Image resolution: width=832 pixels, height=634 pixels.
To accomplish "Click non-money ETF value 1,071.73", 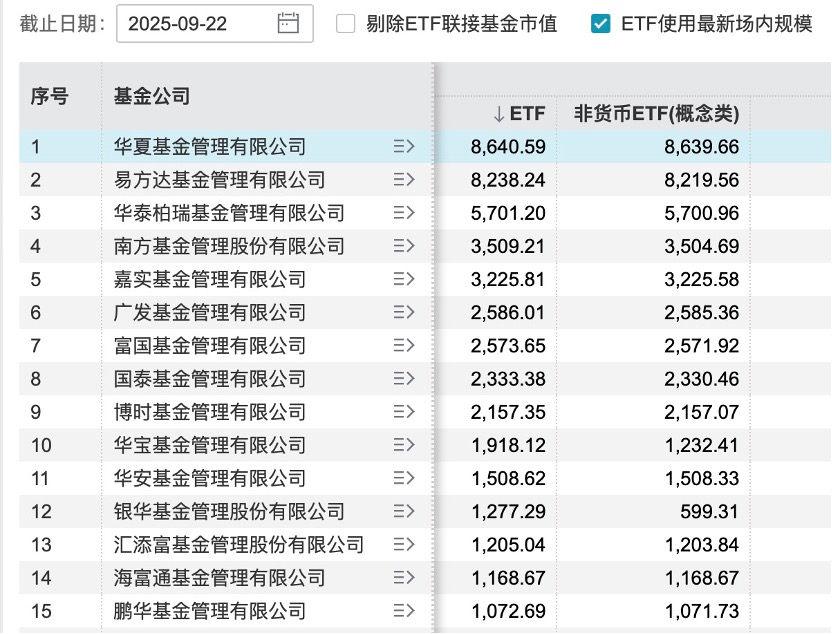I will pyautogui.click(x=702, y=611).
